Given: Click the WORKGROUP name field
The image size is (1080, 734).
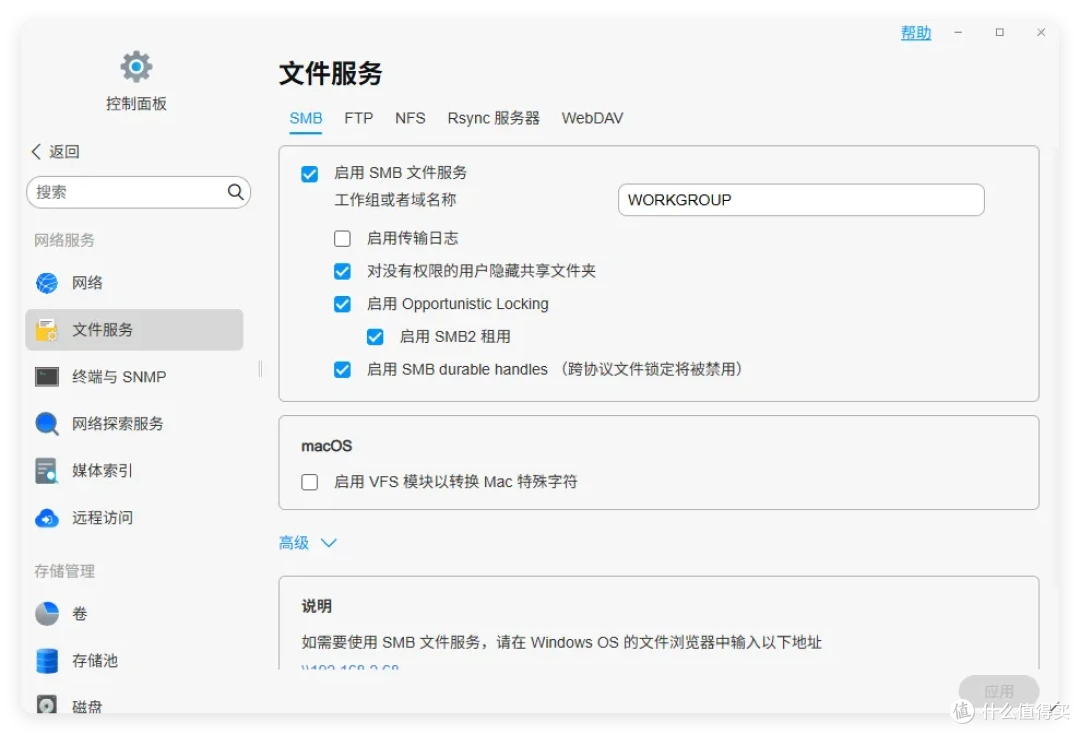Looking at the screenshot, I should click(x=801, y=200).
